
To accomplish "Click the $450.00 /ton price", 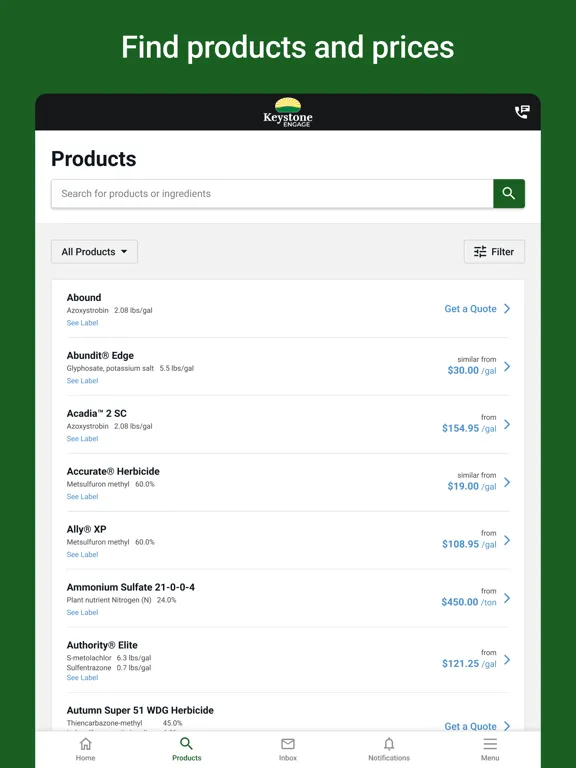I will pos(469,601).
